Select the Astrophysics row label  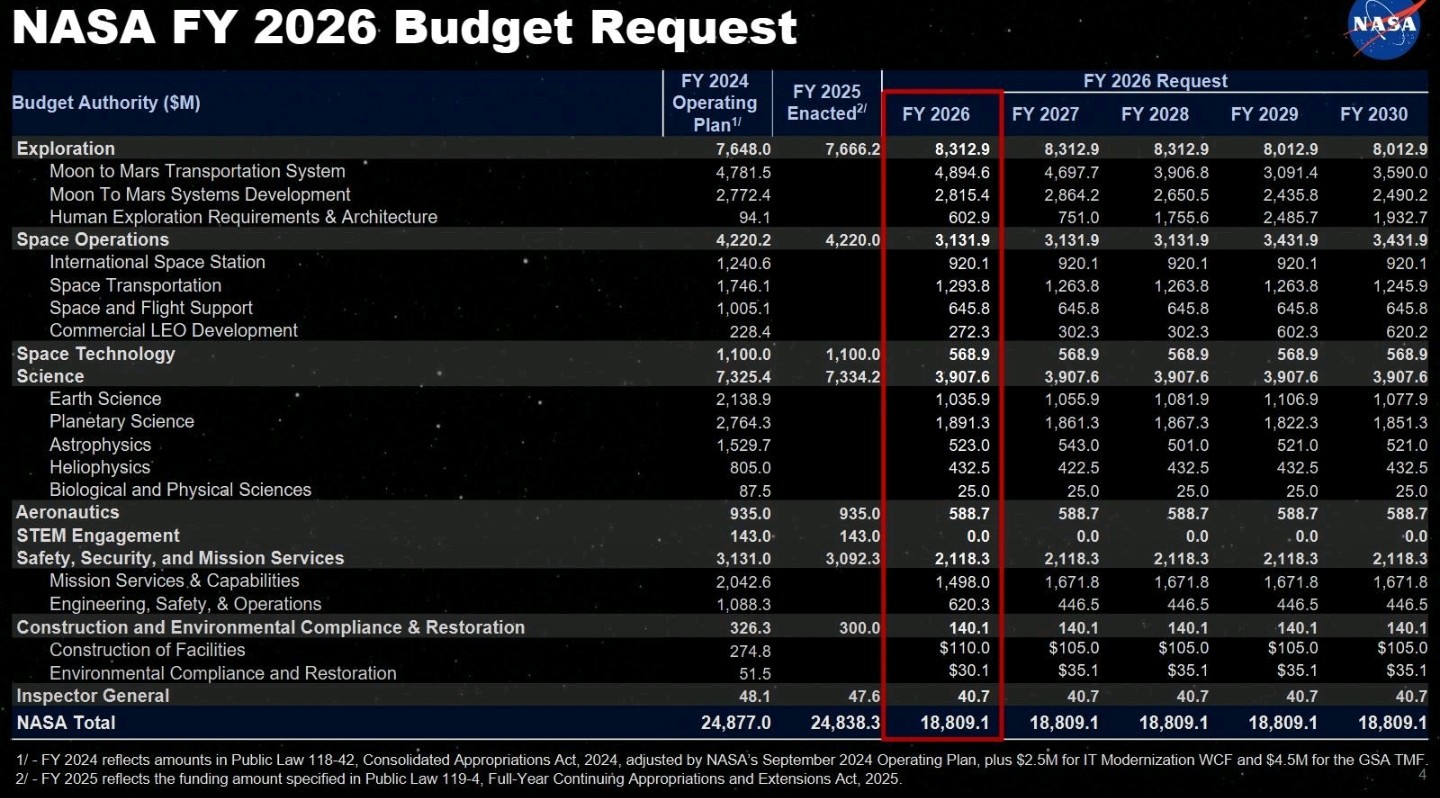tap(100, 444)
